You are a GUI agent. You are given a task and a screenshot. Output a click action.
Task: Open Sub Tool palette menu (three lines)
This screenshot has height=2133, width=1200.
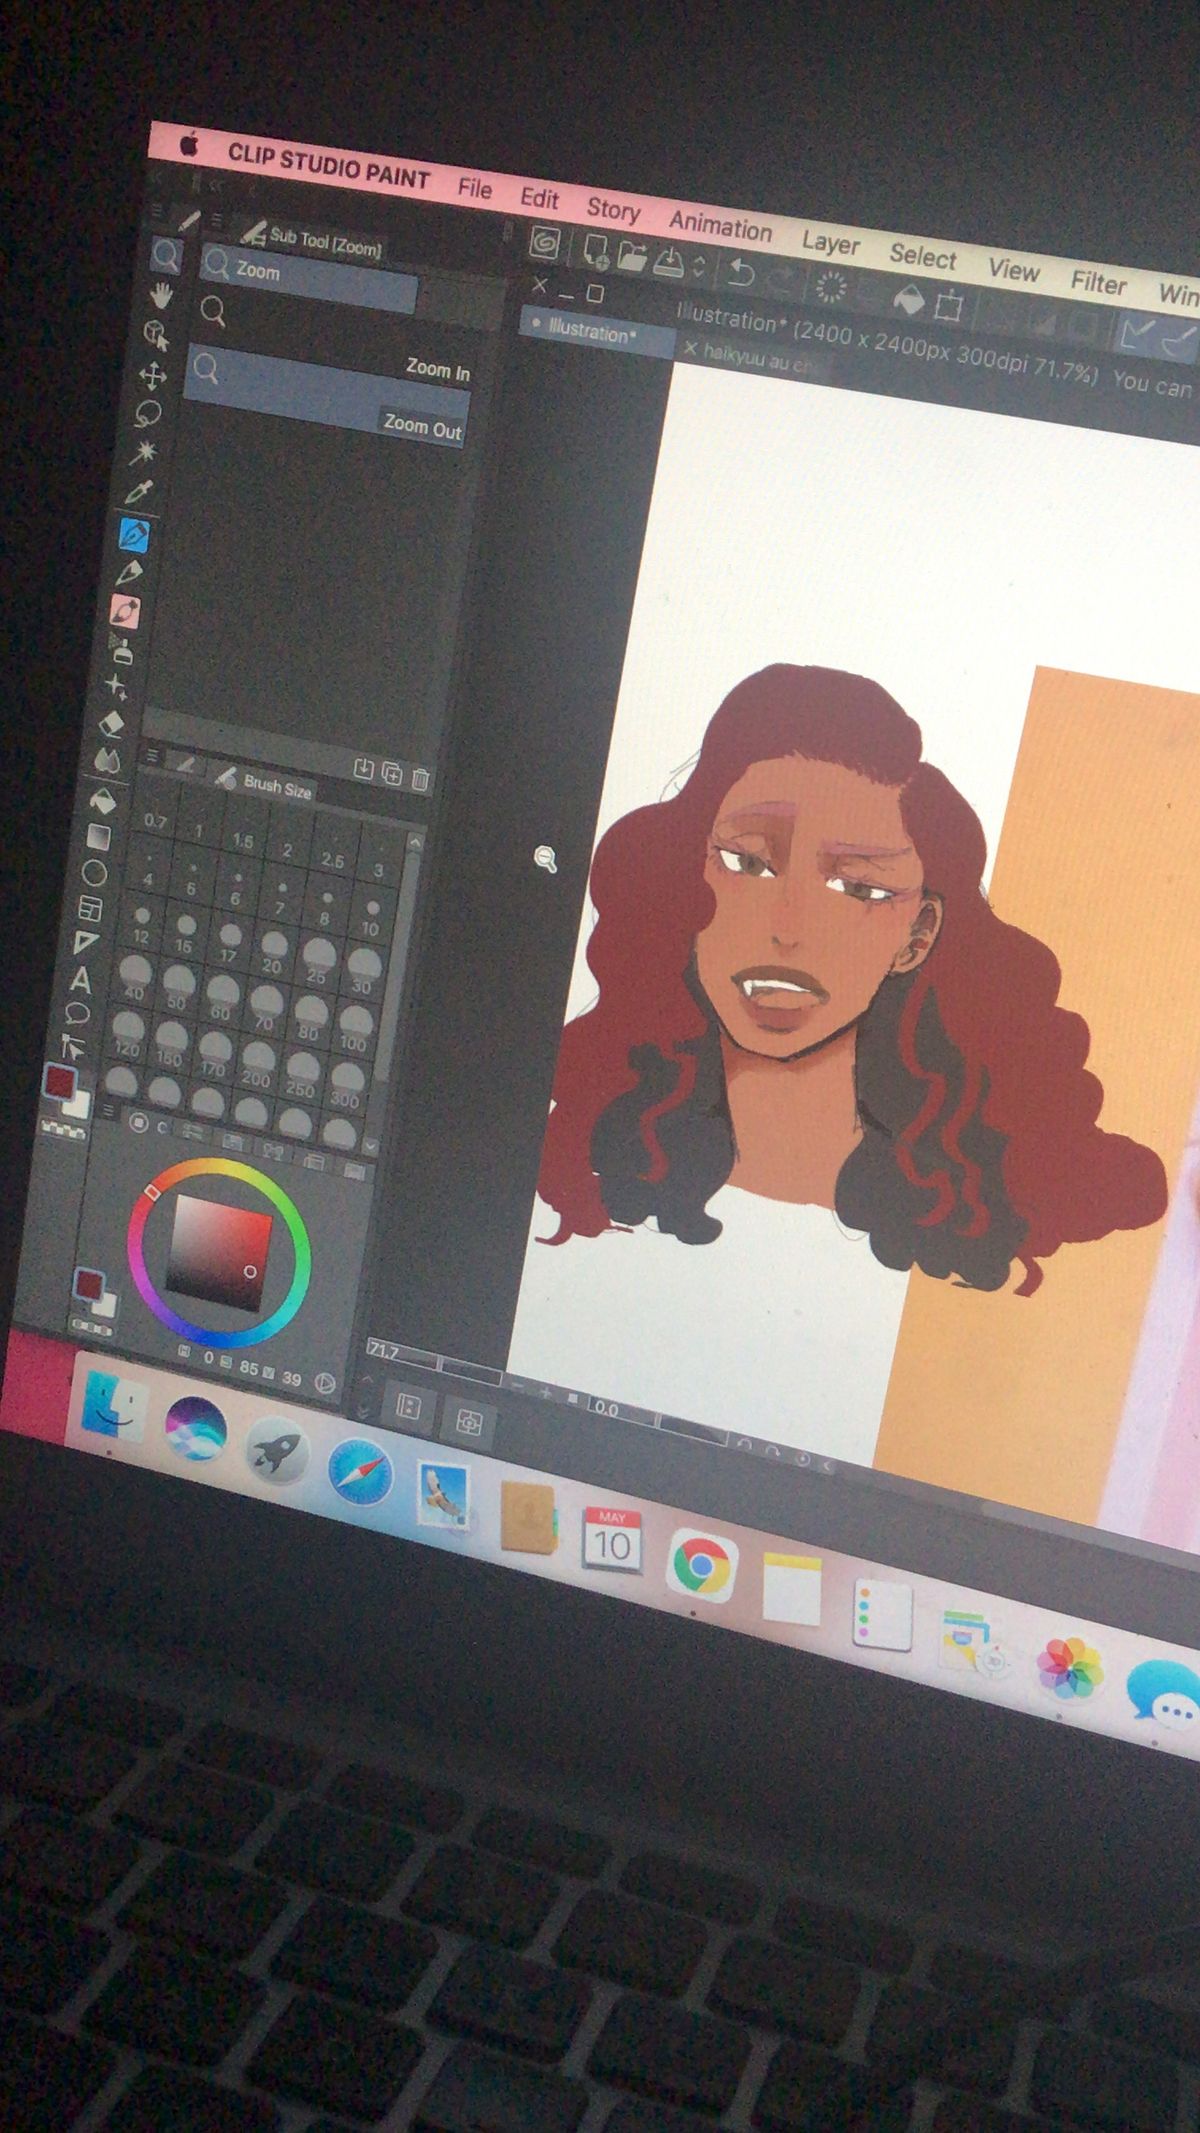216,220
